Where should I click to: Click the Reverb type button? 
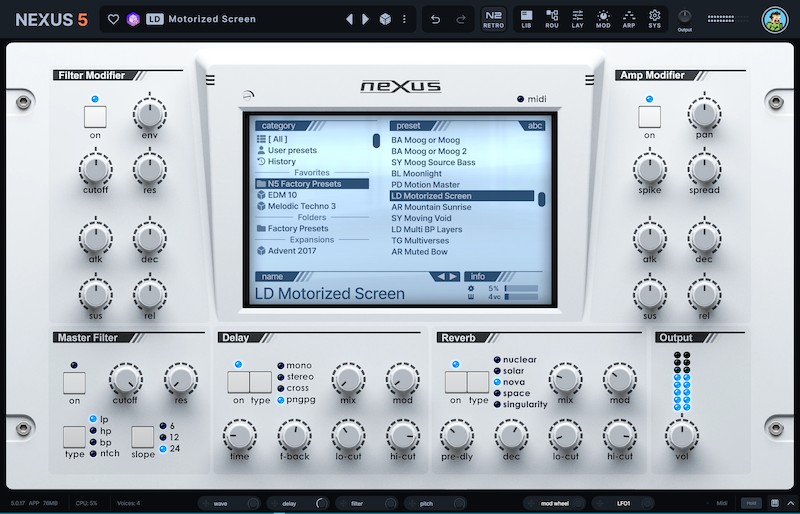click(x=478, y=382)
